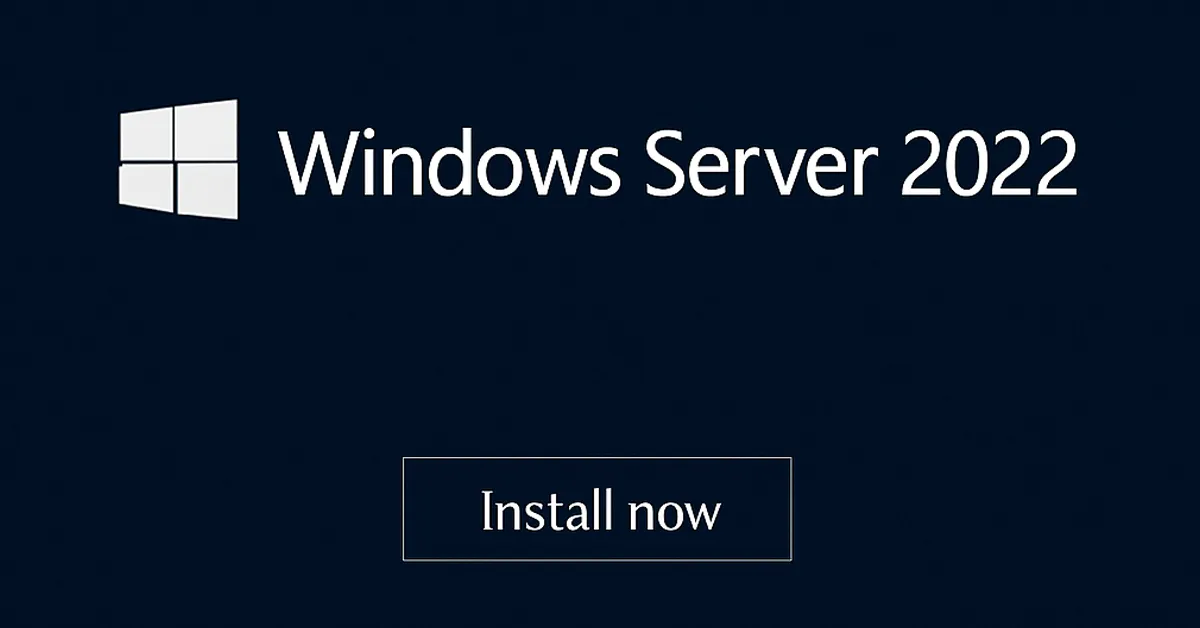
Task: Click the Install now button
Action: [597, 509]
